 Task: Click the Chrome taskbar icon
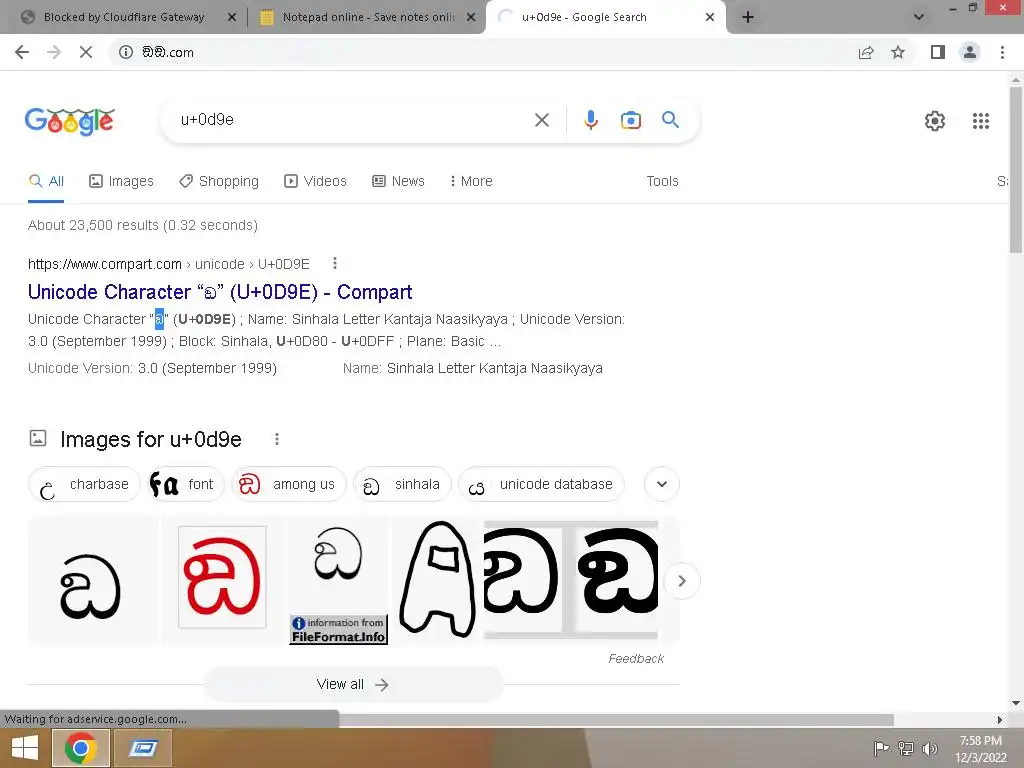coord(80,748)
